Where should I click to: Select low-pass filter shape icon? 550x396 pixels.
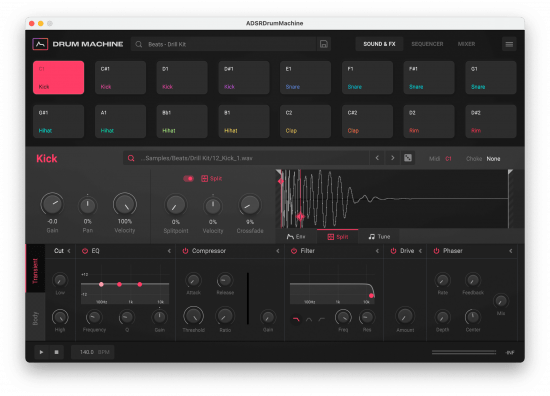pyautogui.click(x=296, y=319)
